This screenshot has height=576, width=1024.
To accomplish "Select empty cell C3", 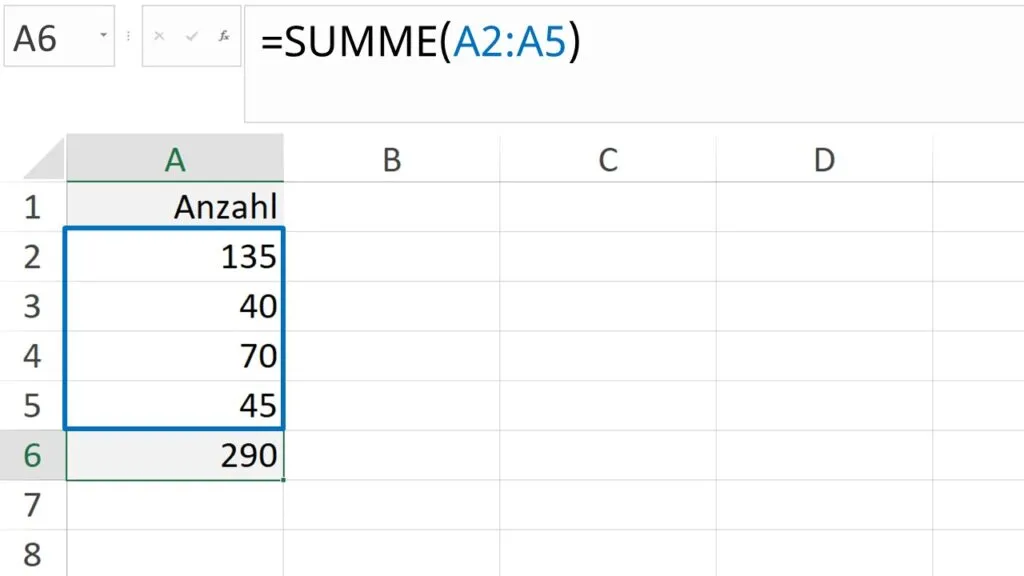I will [608, 306].
